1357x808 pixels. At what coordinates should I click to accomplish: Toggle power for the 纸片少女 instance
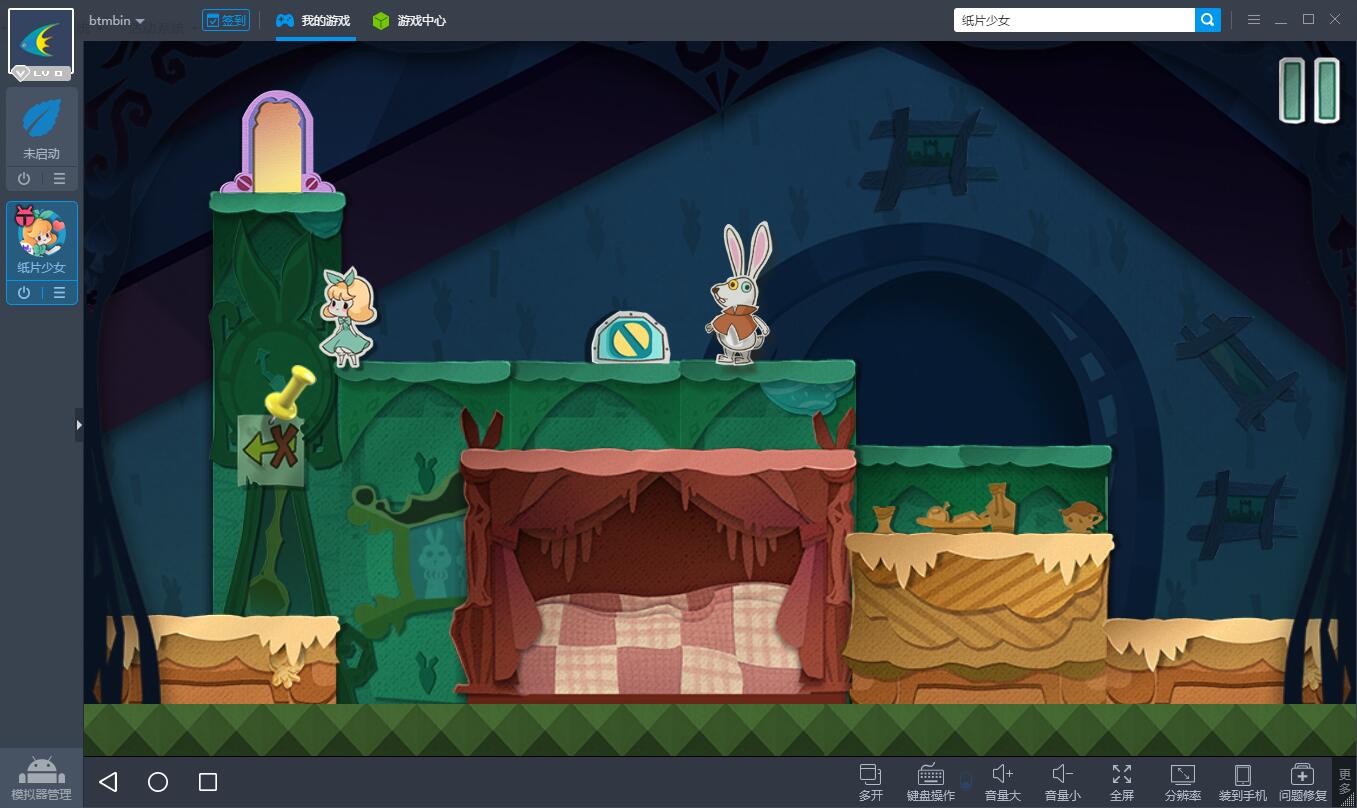click(x=24, y=293)
